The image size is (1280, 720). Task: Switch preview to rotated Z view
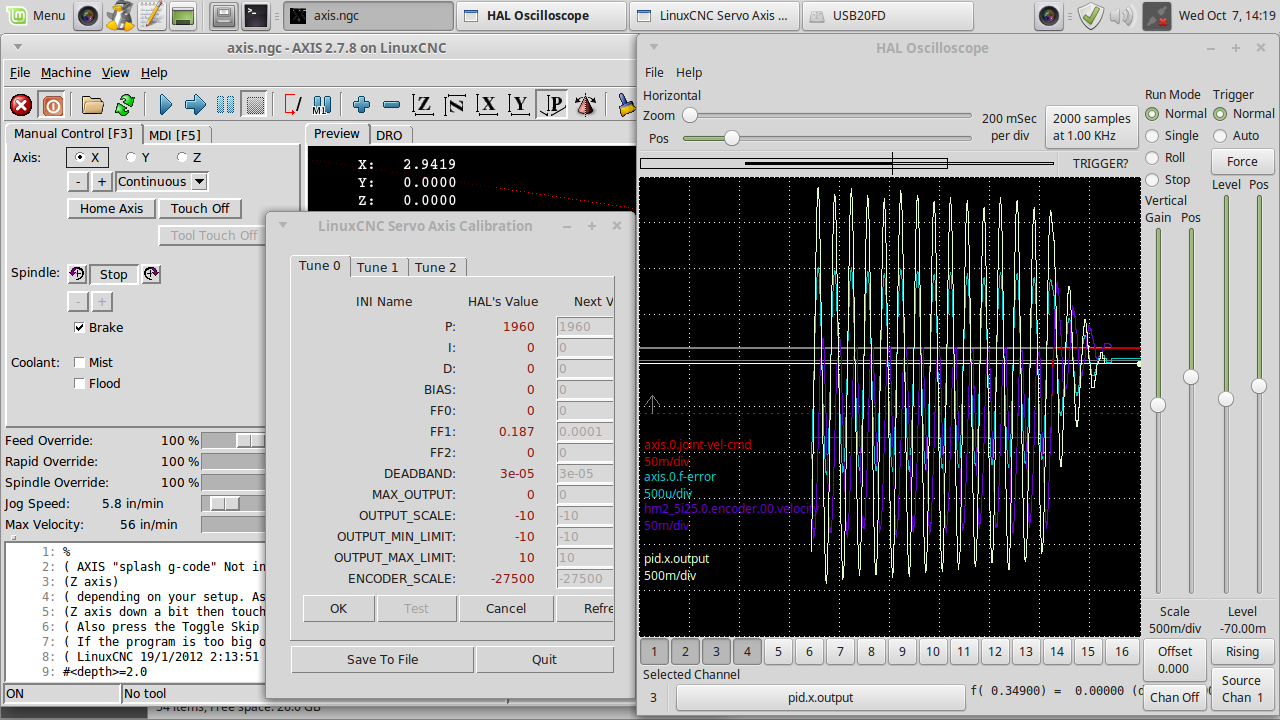click(455, 105)
